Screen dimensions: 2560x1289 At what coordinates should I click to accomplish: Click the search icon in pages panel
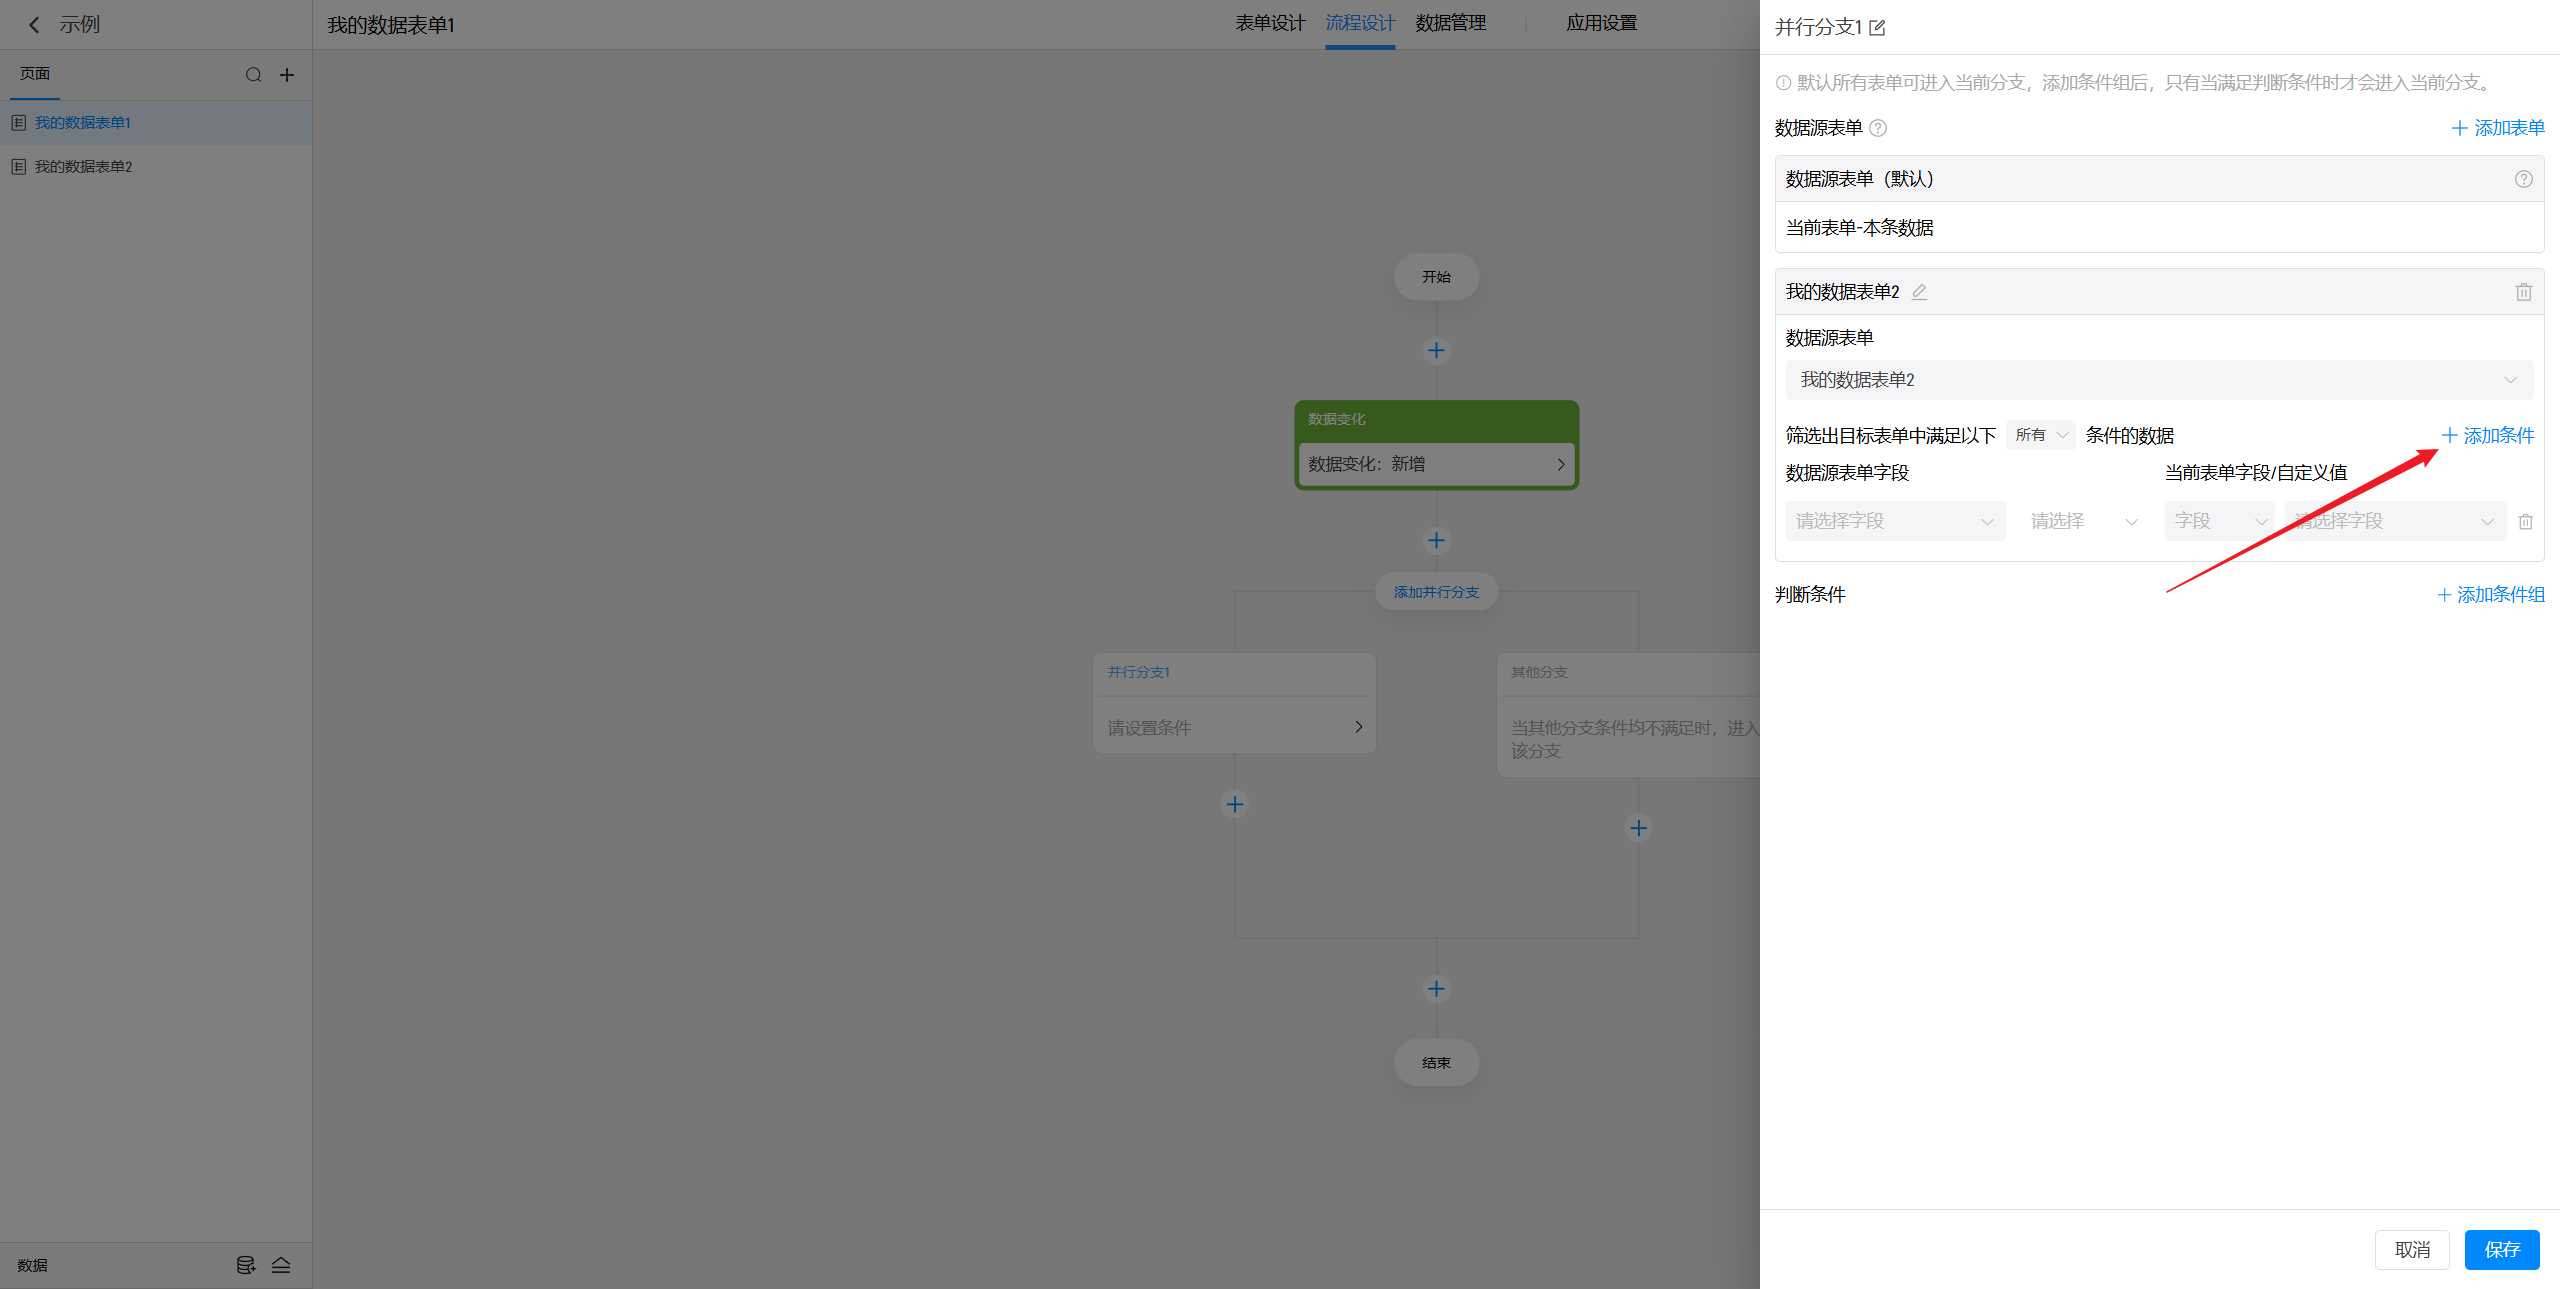pos(253,75)
